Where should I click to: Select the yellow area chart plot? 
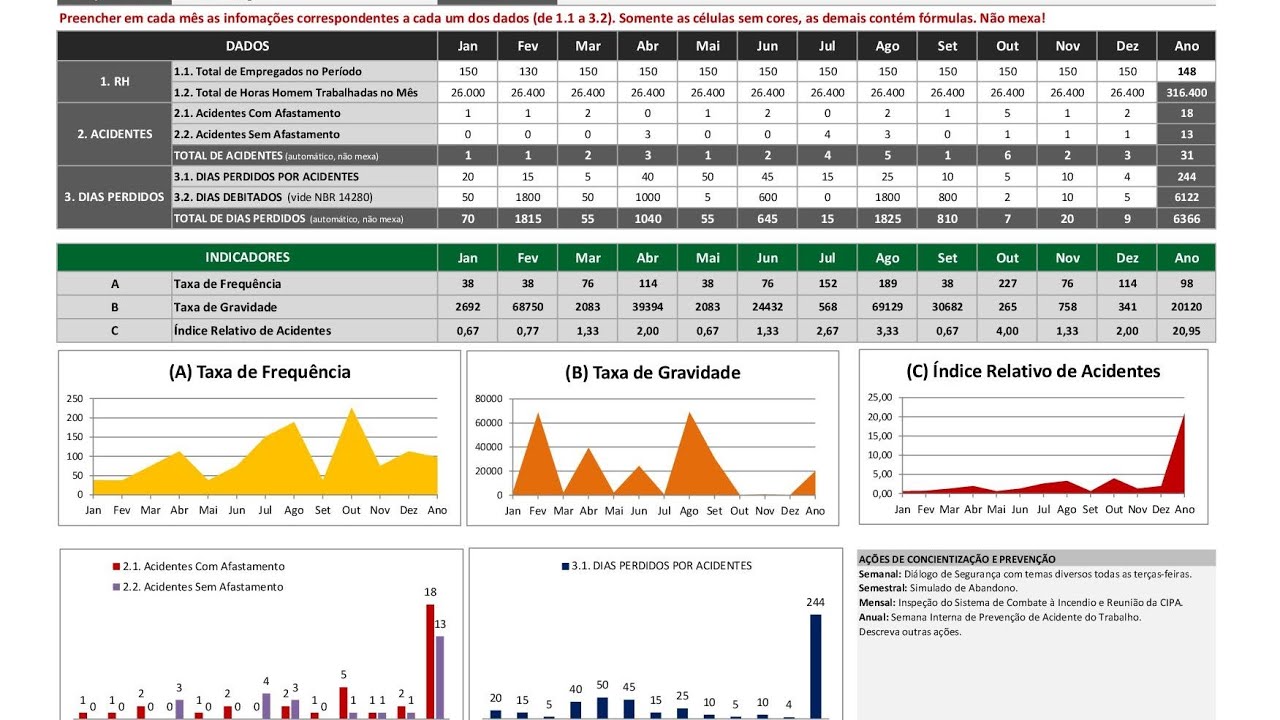click(265, 450)
